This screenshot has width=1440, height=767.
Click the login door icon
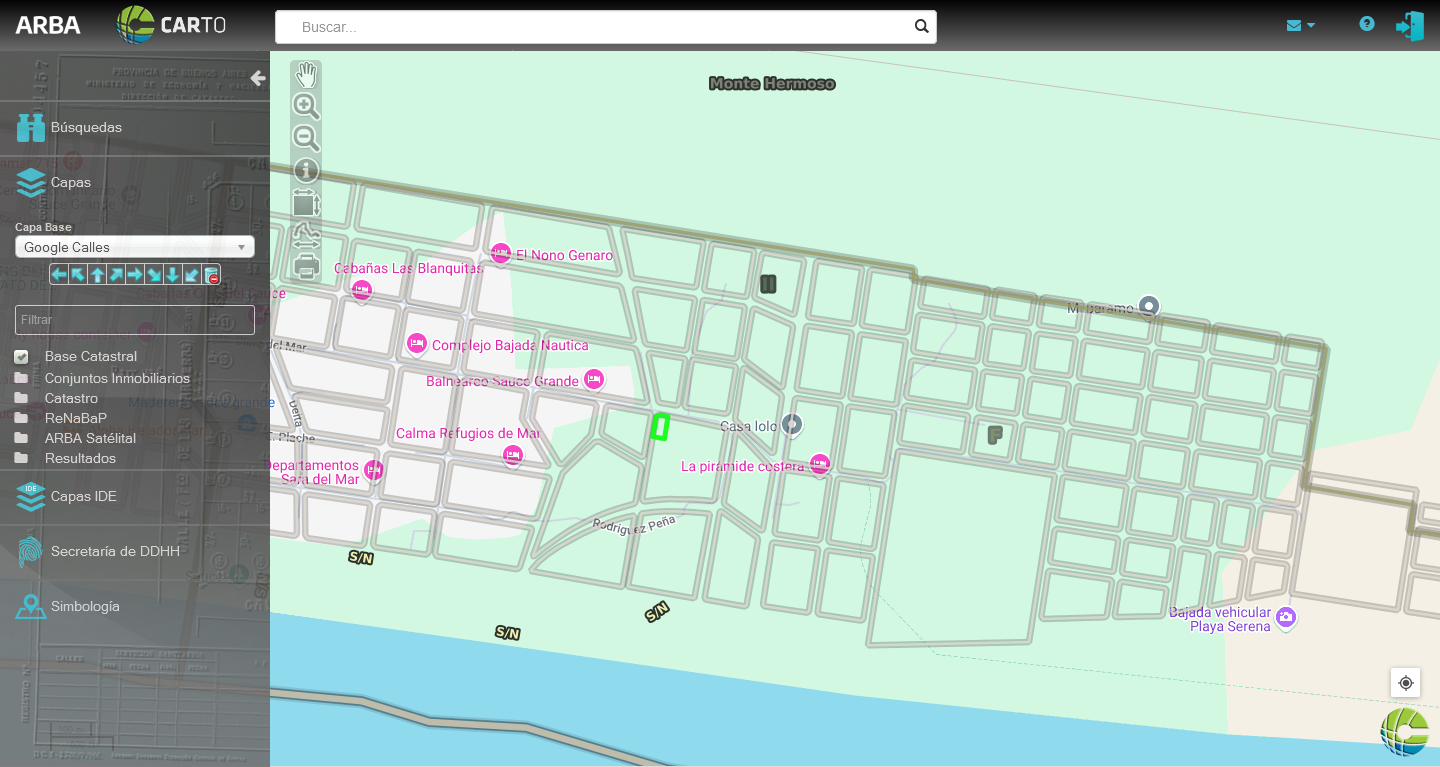[x=1410, y=26]
